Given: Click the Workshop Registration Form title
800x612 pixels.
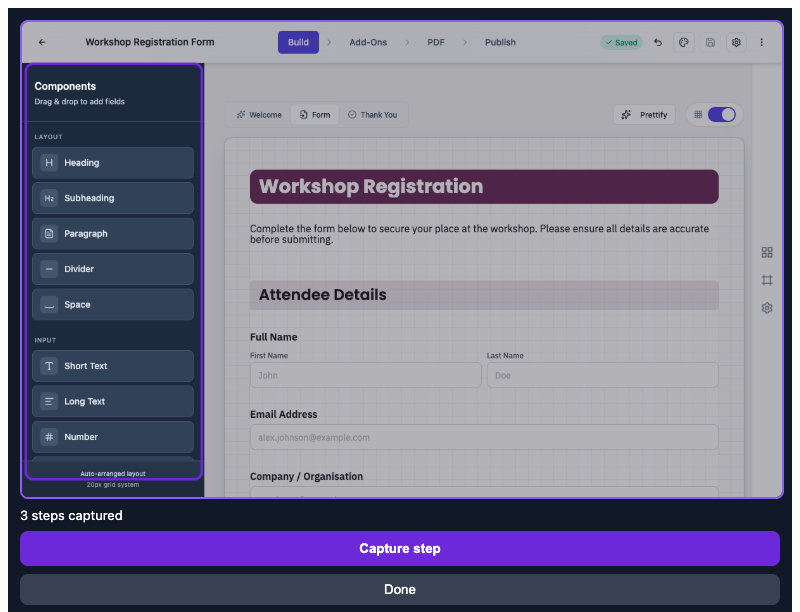Looking at the screenshot, I should (x=149, y=42).
